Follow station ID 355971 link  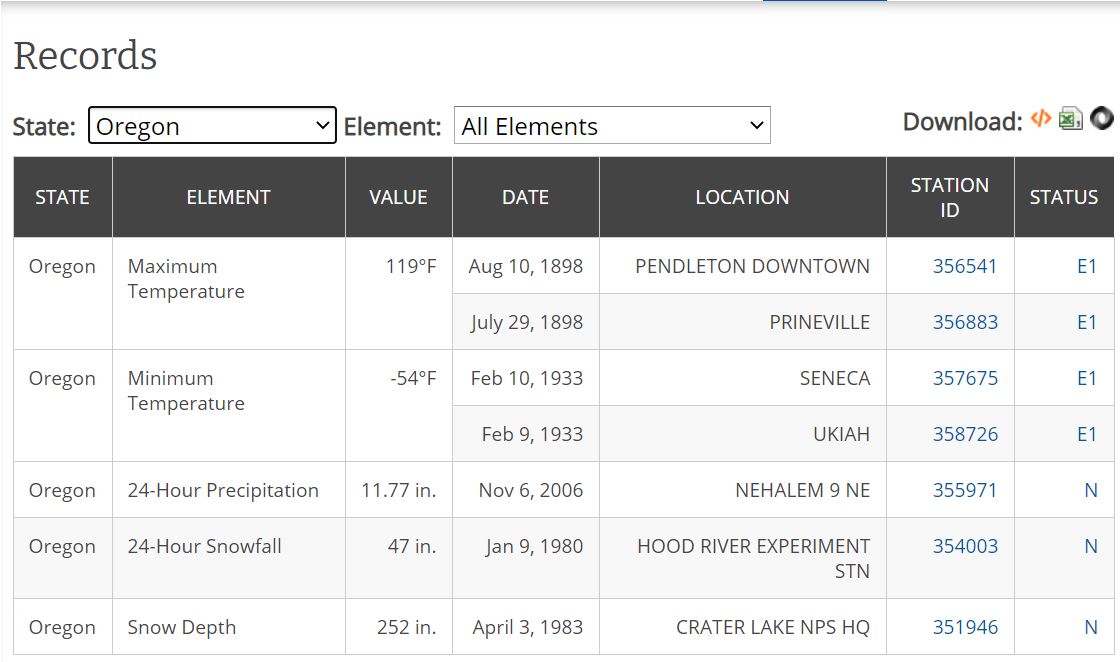pos(965,491)
